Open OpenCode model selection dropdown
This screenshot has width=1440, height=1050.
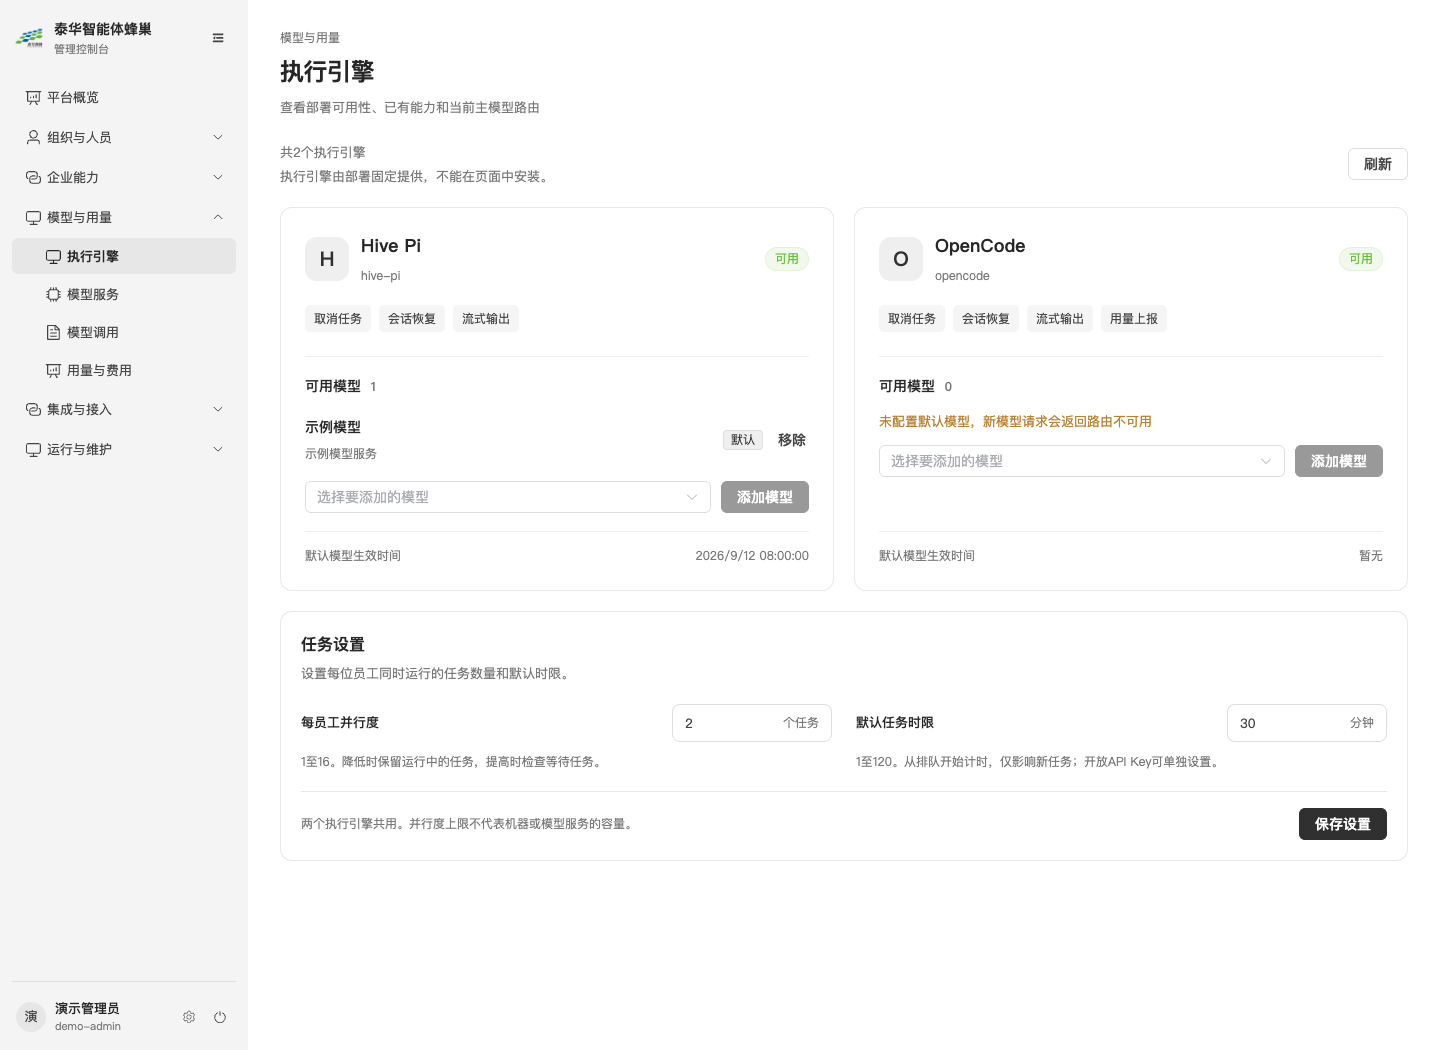(x=1082, y=461)
